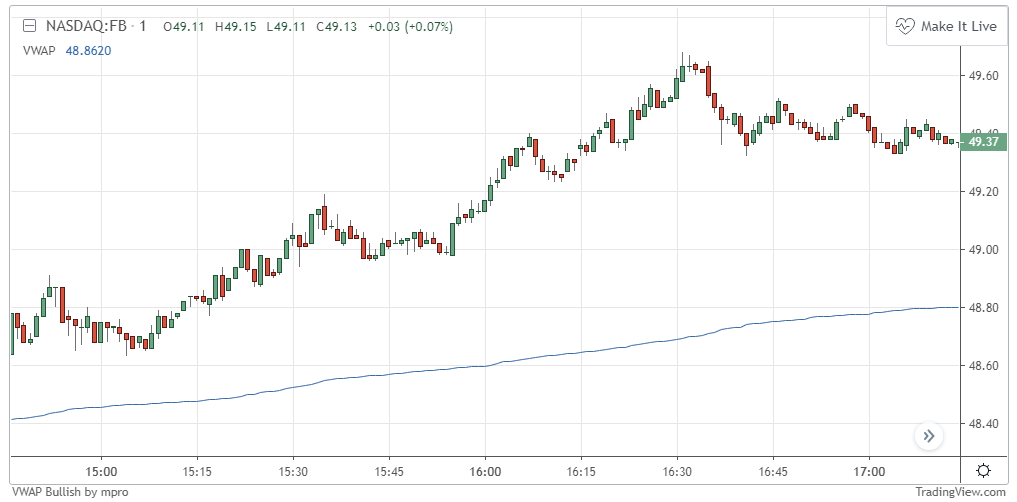Image resolution: width=1017 pixels, height=502 pixels.
Task: Open the TradingView.com link
Action: tap(960, 491)
